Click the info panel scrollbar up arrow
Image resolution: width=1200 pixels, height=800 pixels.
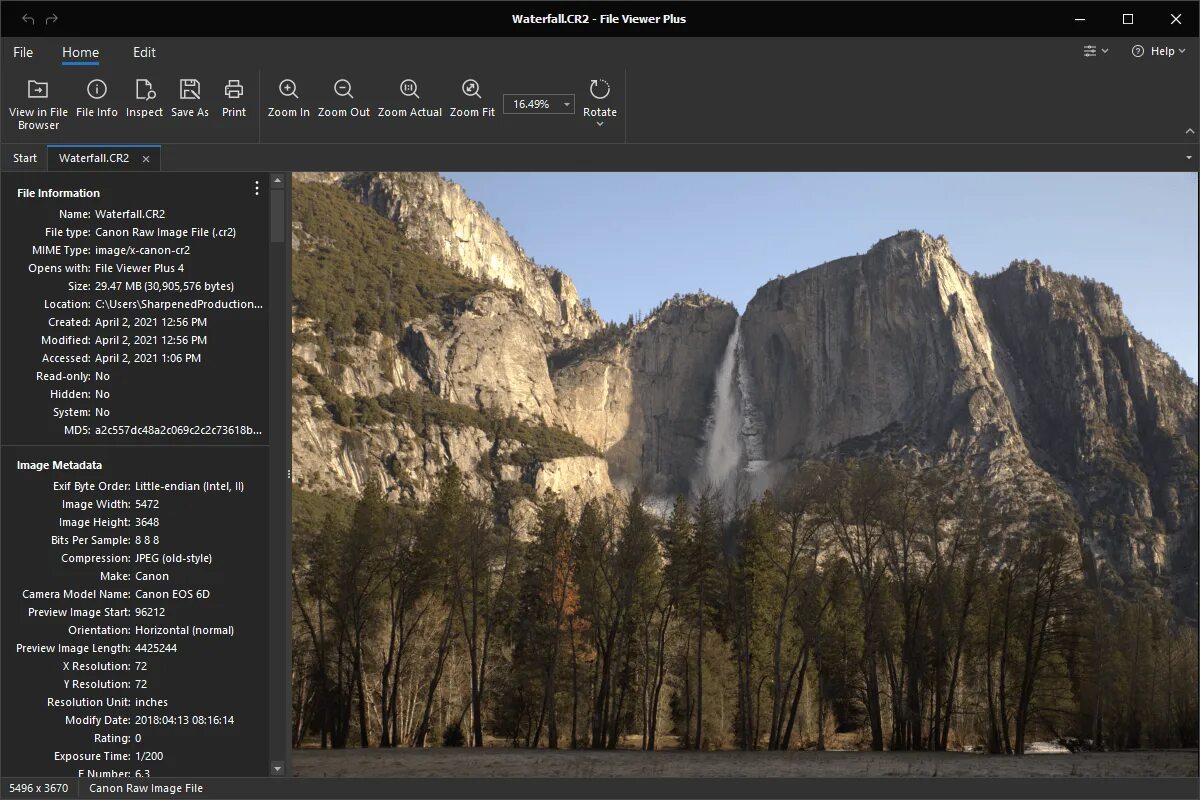[278, 181]
